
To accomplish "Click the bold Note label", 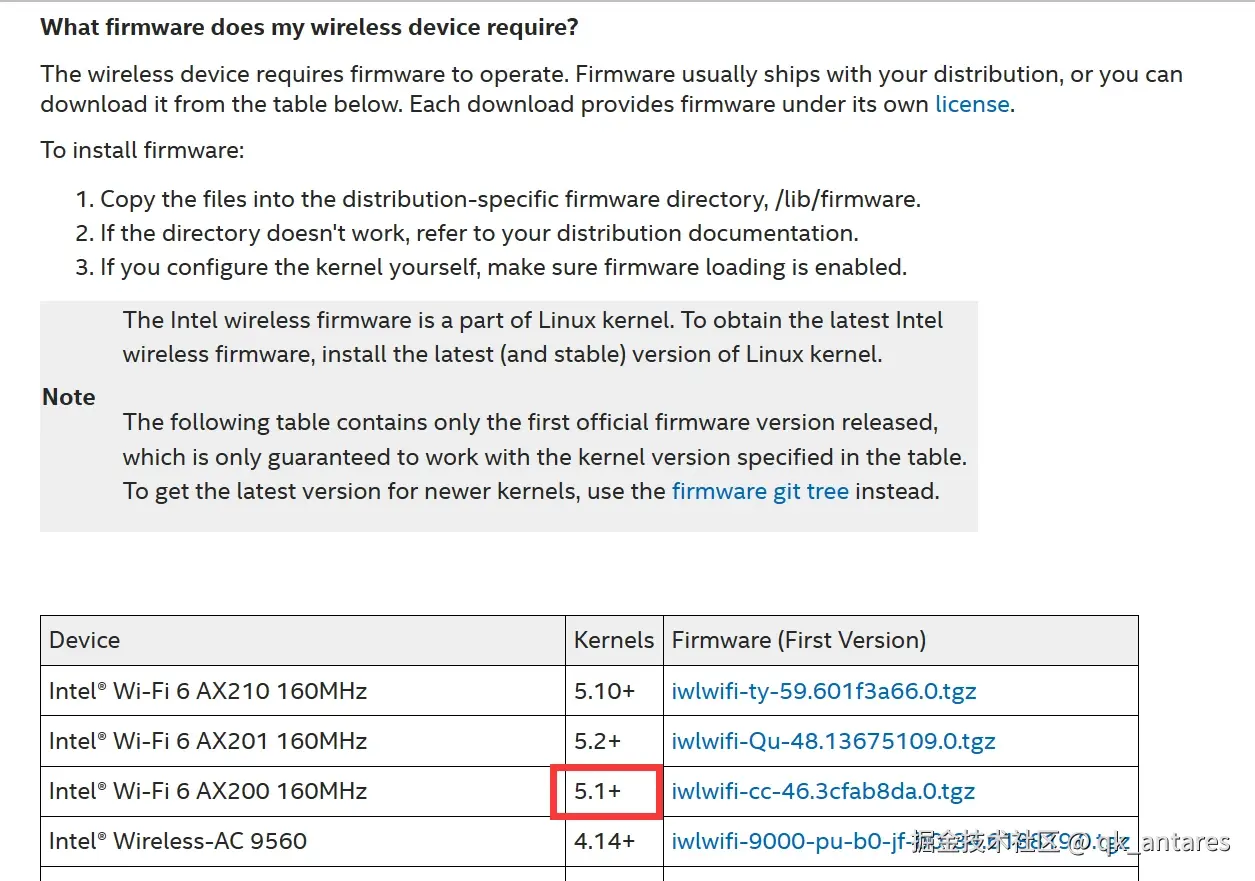I will click(x=69, y=397).
